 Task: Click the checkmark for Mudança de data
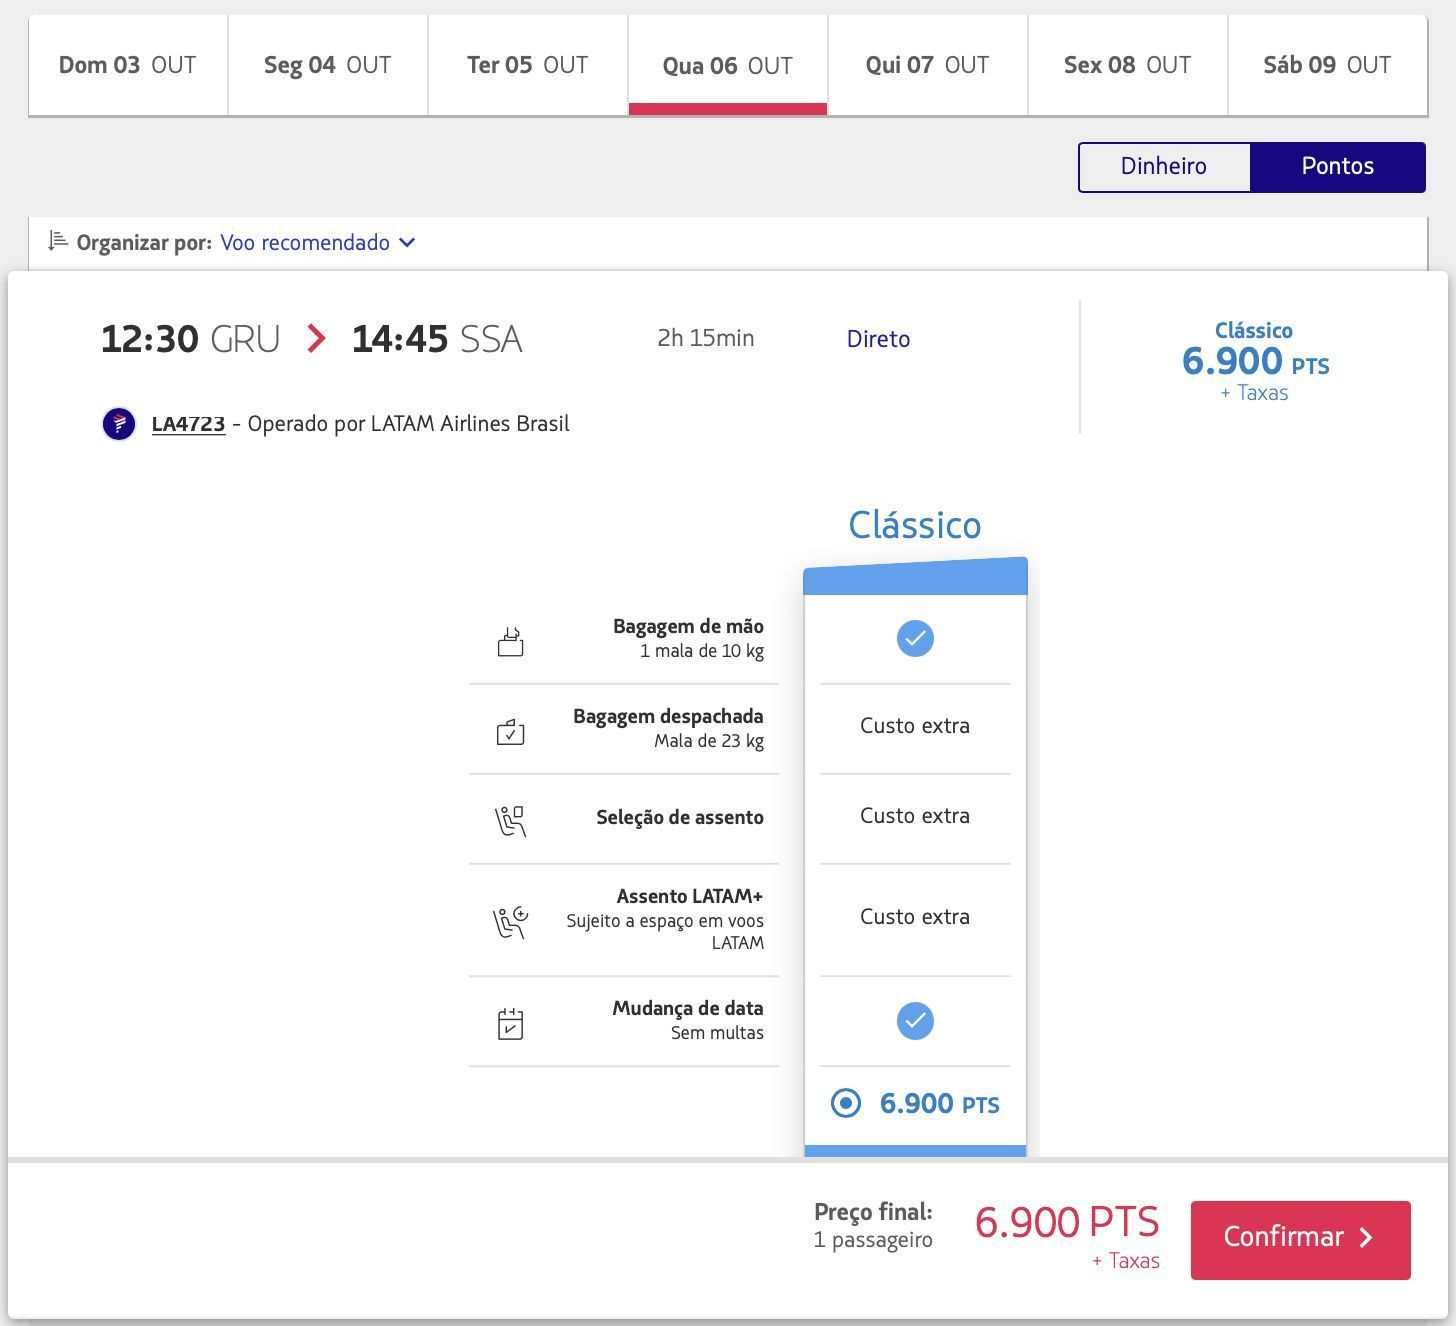click(915, 1021)
